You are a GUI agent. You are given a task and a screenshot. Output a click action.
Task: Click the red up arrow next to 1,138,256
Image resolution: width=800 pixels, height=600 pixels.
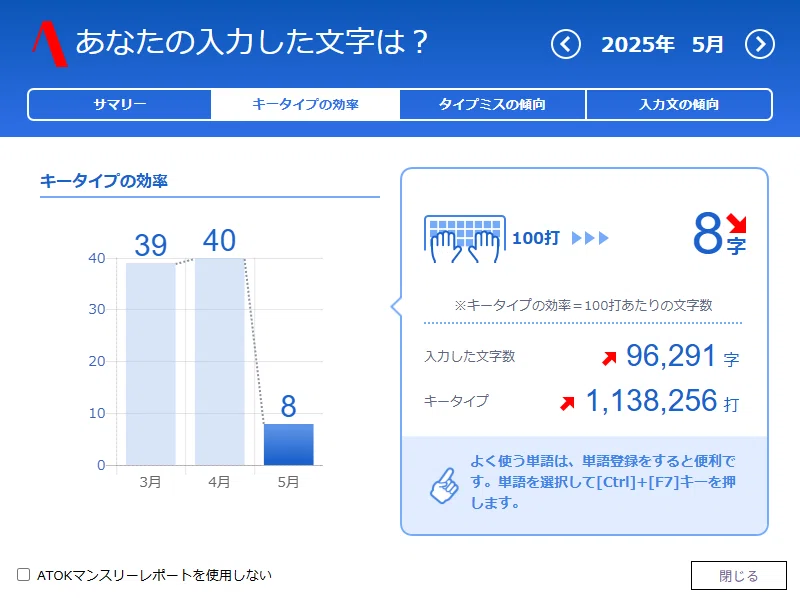[567, 403]
